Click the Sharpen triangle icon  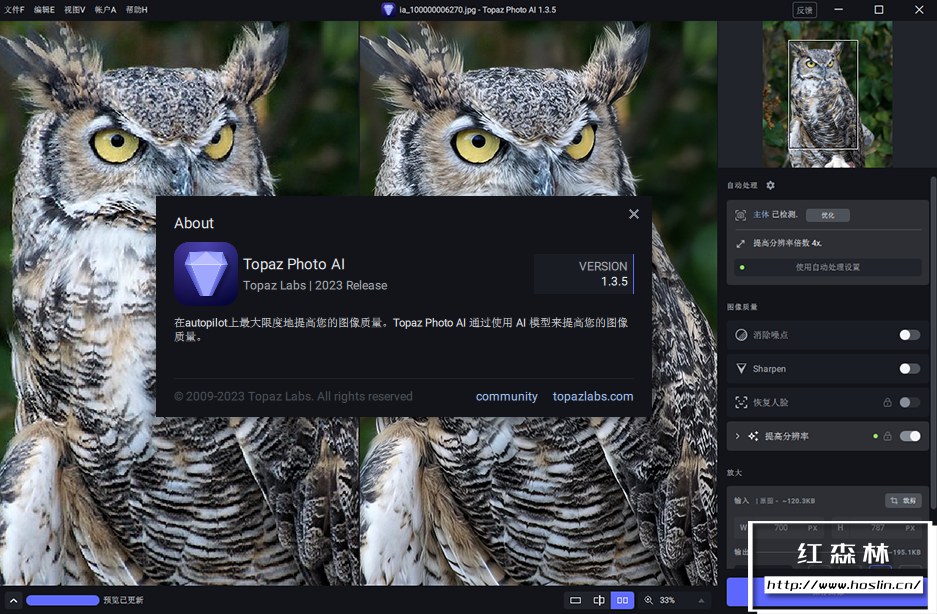tap(741, 369)
